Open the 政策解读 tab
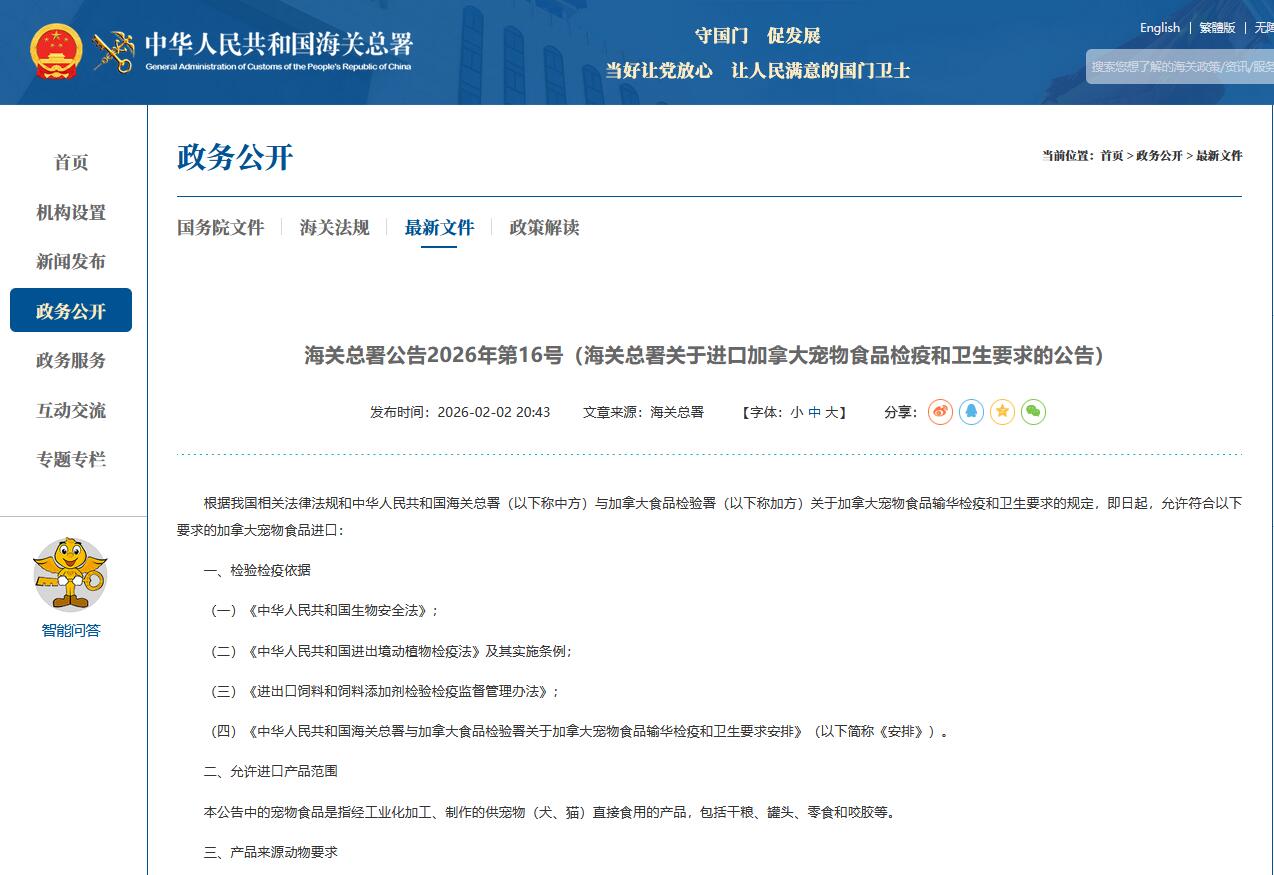Image resolution: width=1274 pixels, height=875 pixels. [x=544, y=227]
